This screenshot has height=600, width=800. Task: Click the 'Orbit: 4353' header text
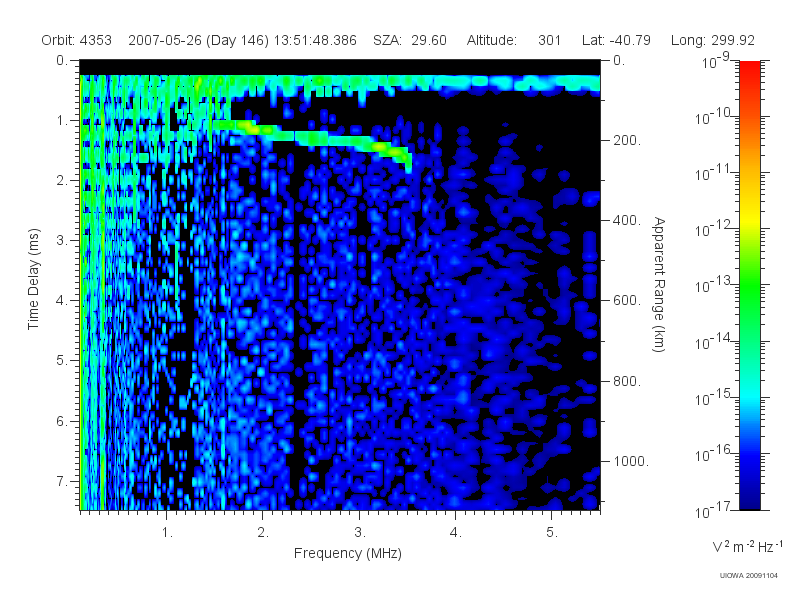click(77, 40)
